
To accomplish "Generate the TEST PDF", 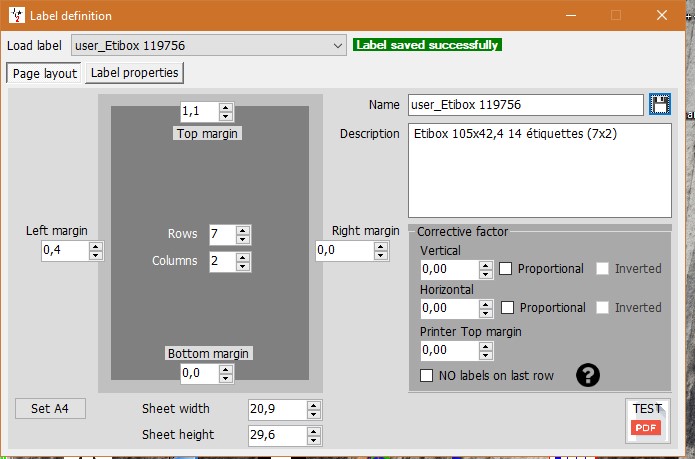I will tap(648, 420).
